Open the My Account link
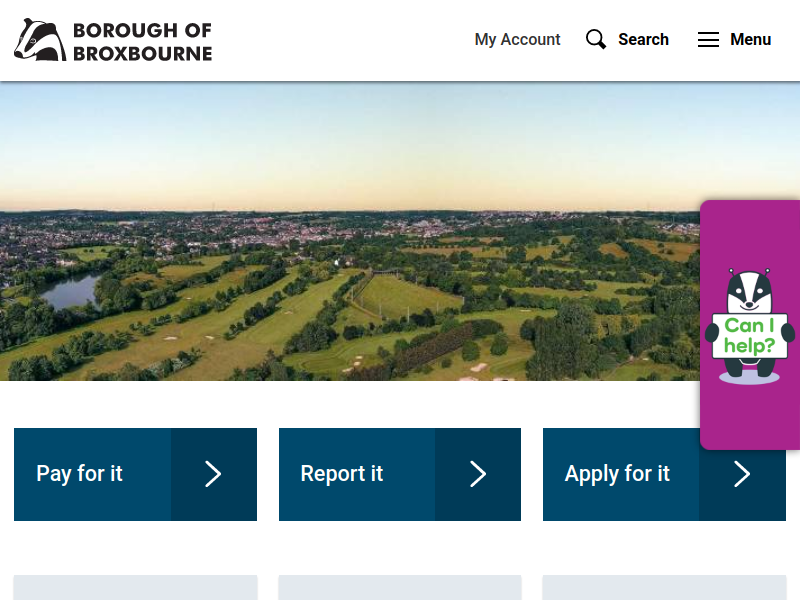Image resolution: width=800 pixels, height=600 pixels. (x=517, y=39)
